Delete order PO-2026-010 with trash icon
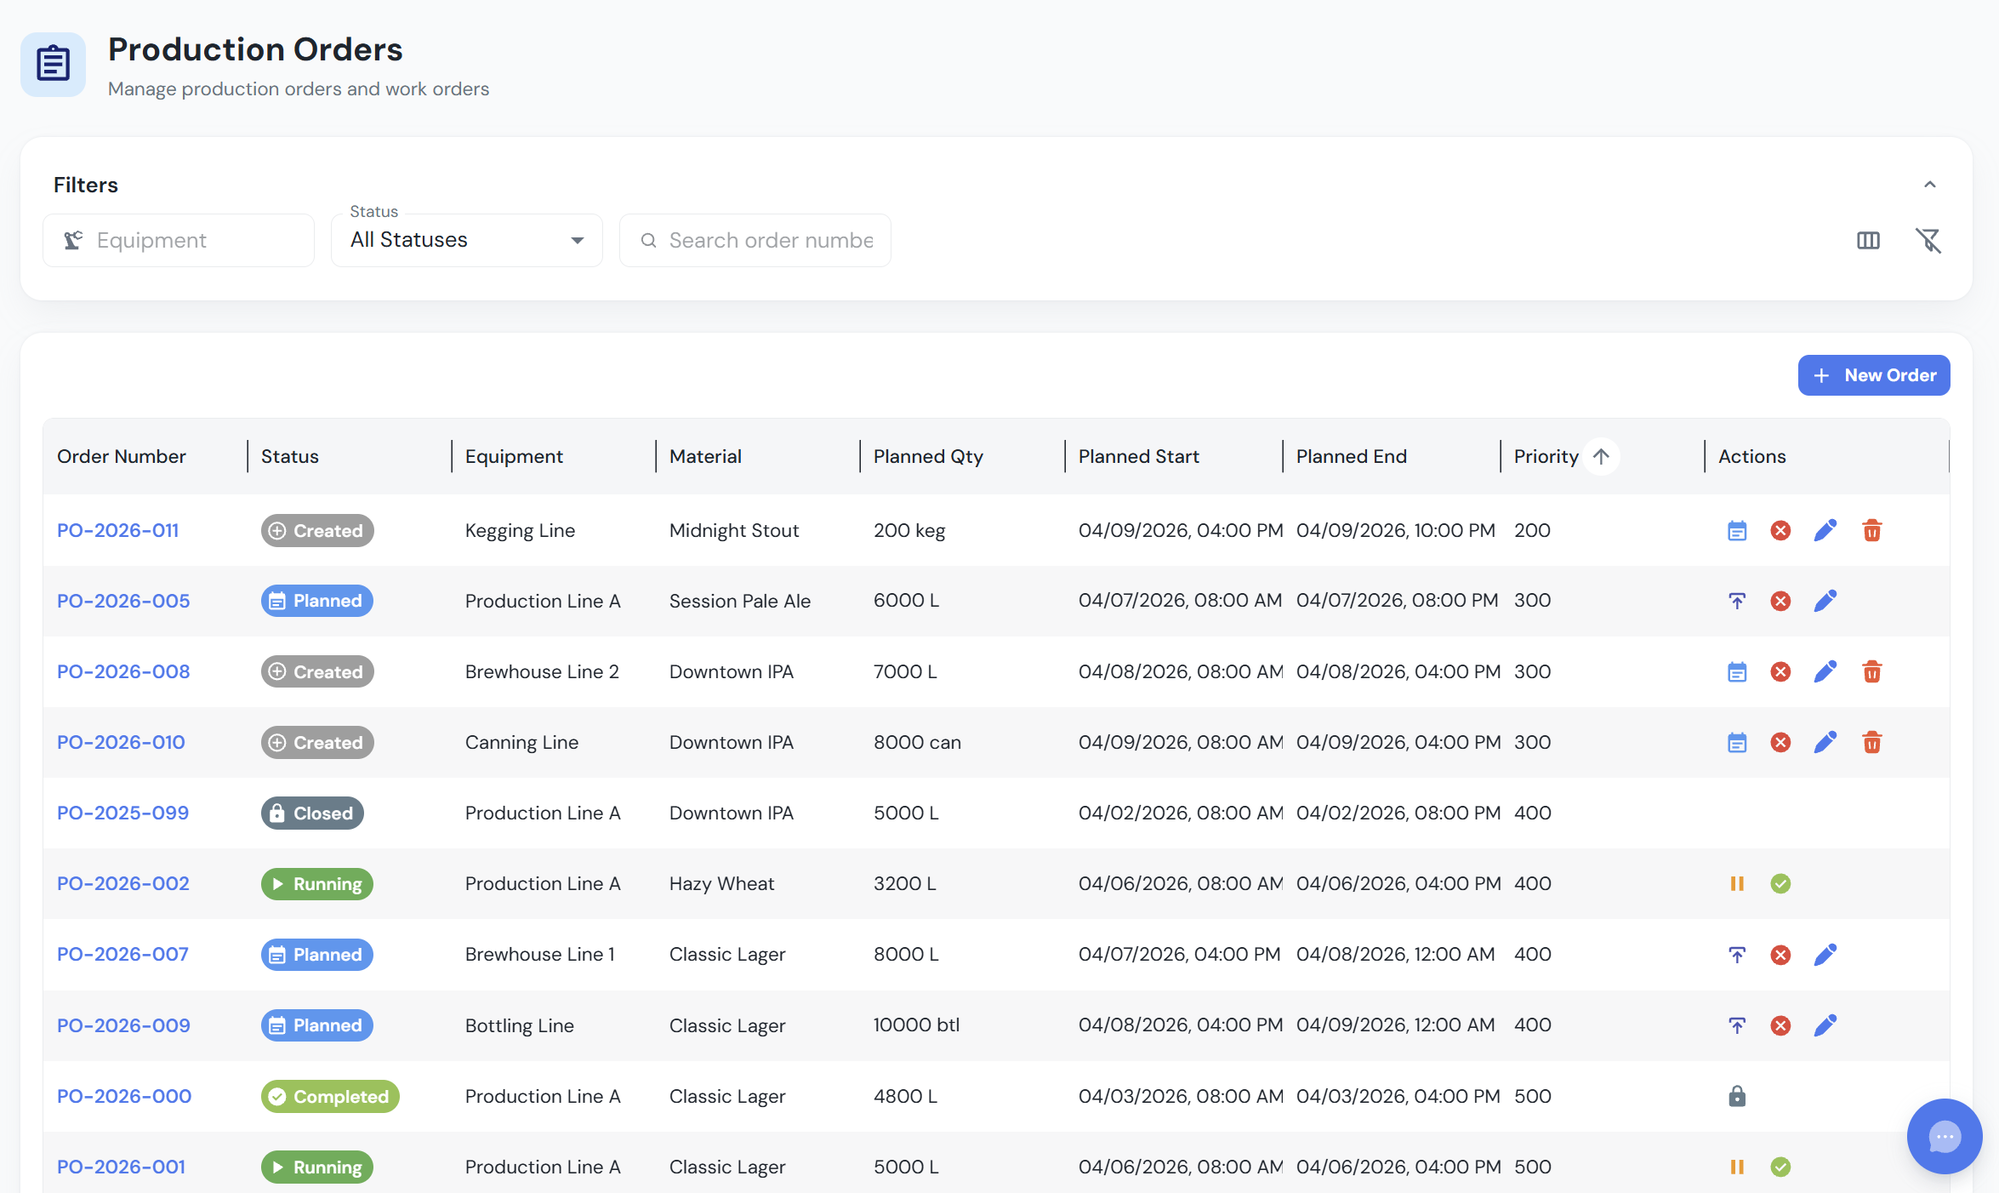The width and height of the screenshot is (1999, 1193). point(1872,742)
